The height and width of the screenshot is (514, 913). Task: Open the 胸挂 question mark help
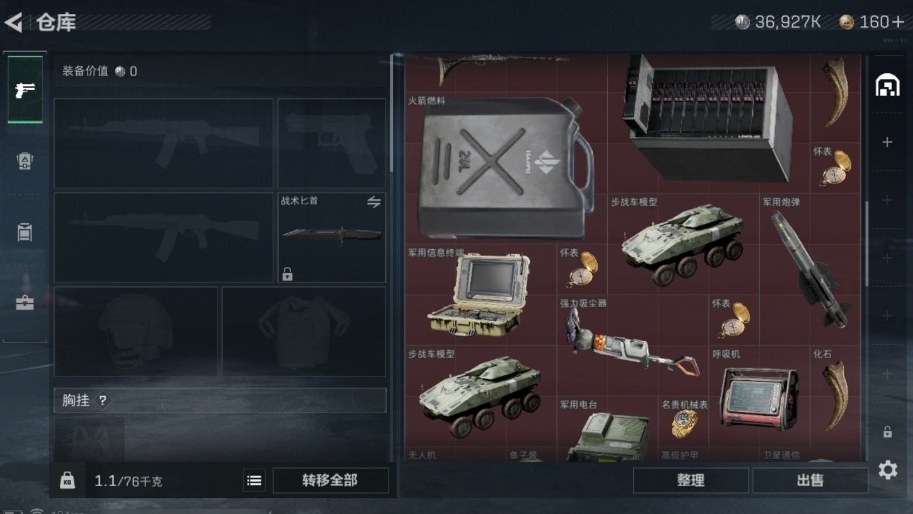102,400
